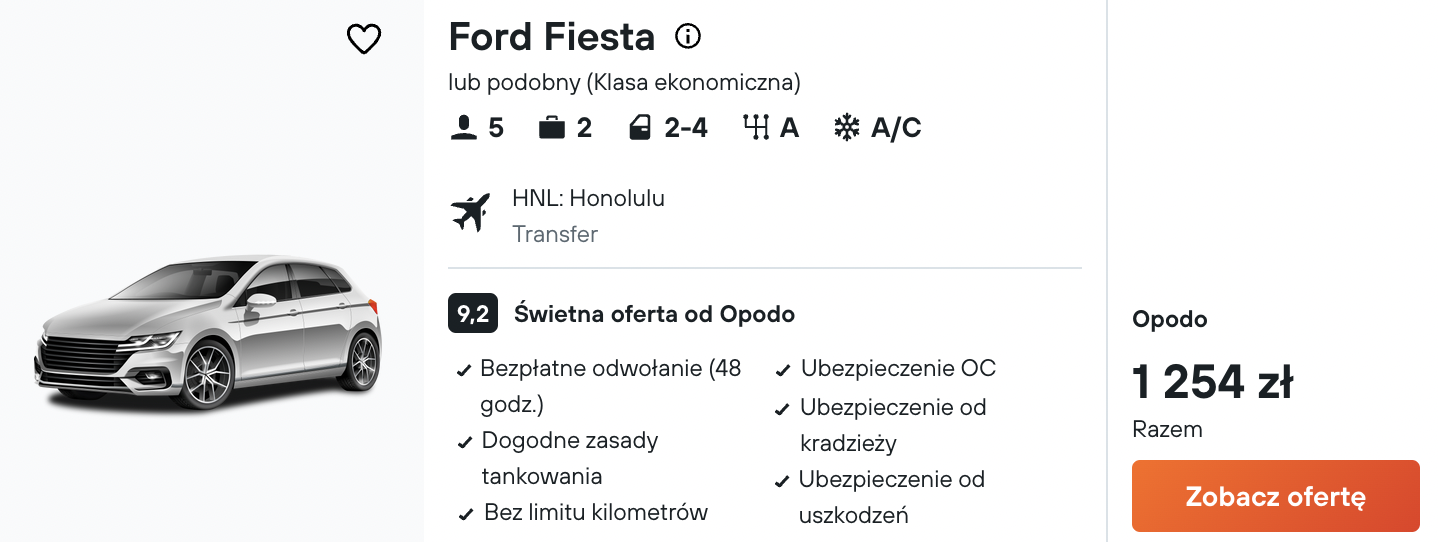Click the airplane pickup location icon
Viewport: 1438px width, 542px height.
click(x=470, y=212)
